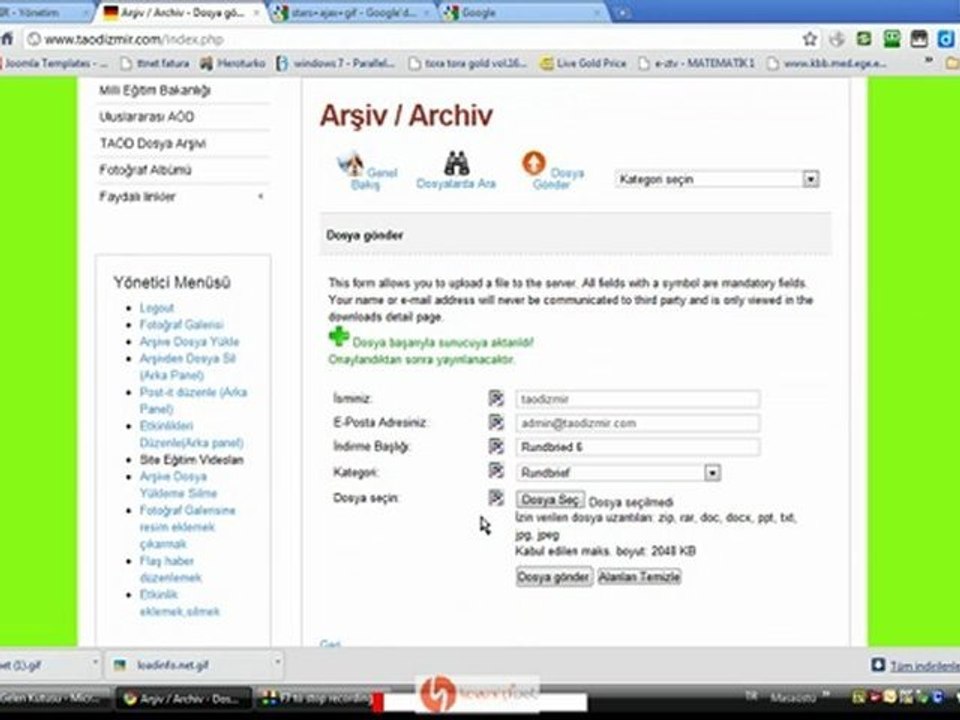This screenshot has height=720, width=960.
Task: Expand Faydalı linkler submenu arrow
Action: tap(261, 197)
